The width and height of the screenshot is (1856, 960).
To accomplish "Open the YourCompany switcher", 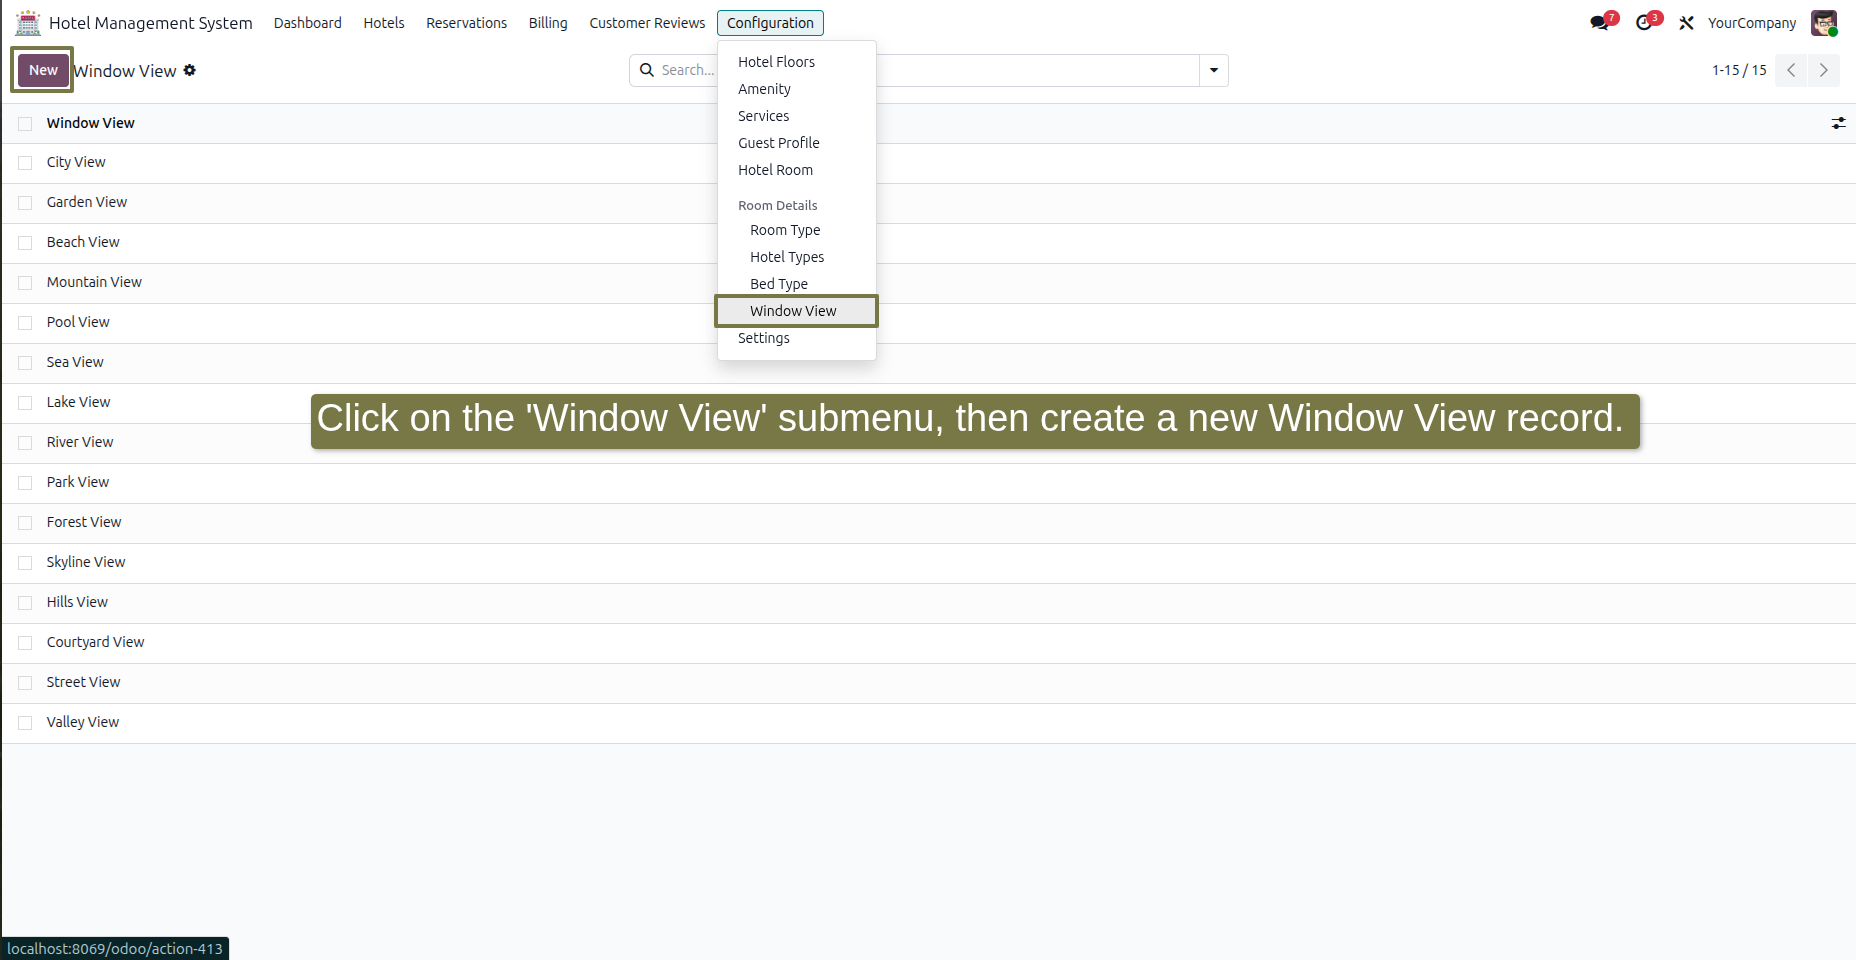I will tap(1751, 23).
